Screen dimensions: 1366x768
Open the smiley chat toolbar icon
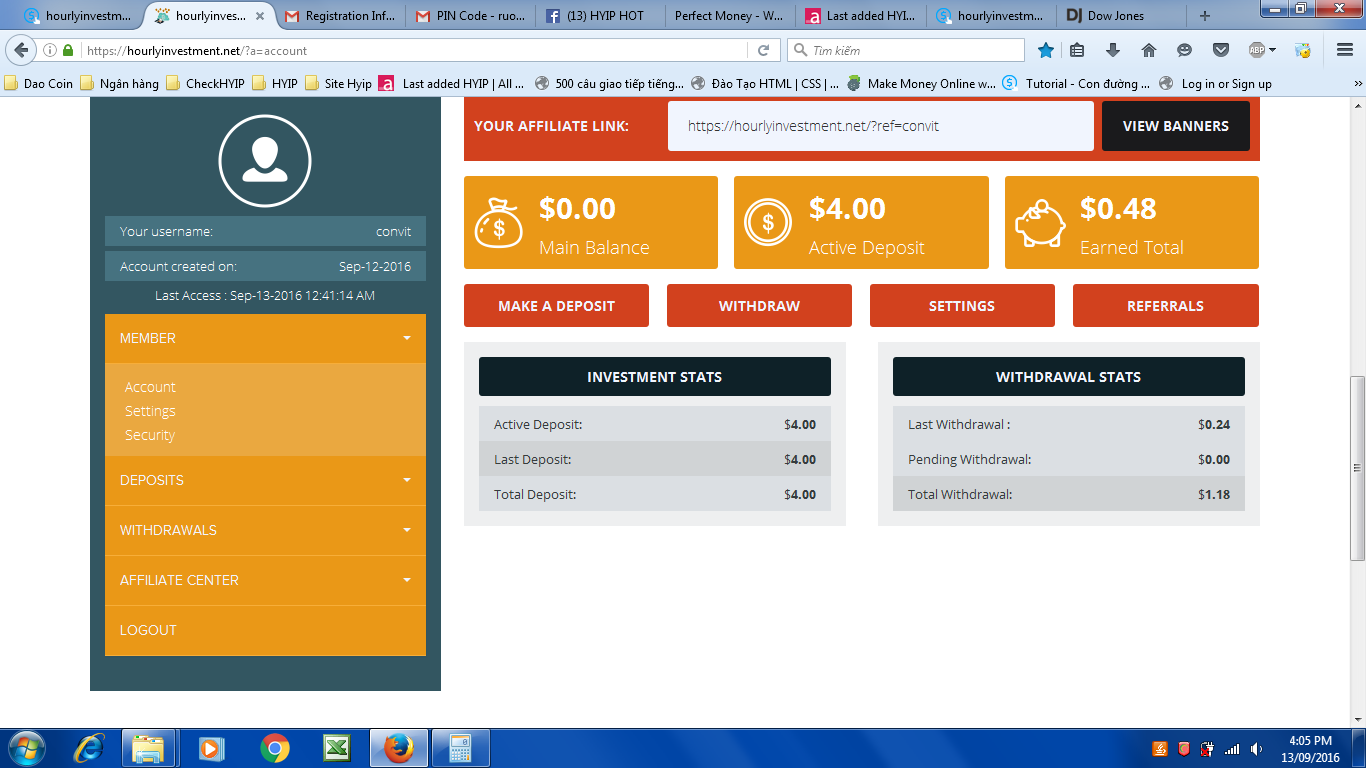click(1185, 50)
